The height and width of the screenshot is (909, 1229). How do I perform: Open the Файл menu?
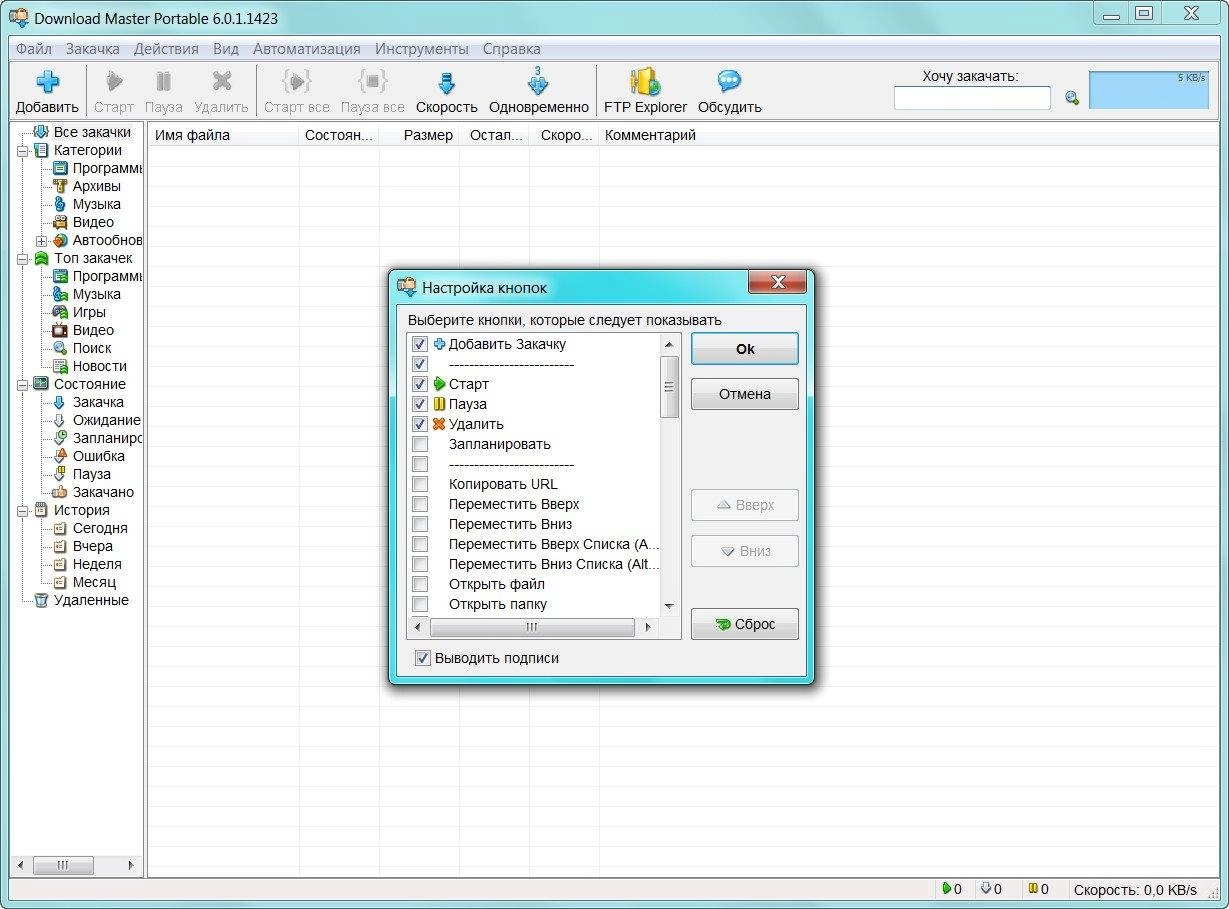[34, 48]
